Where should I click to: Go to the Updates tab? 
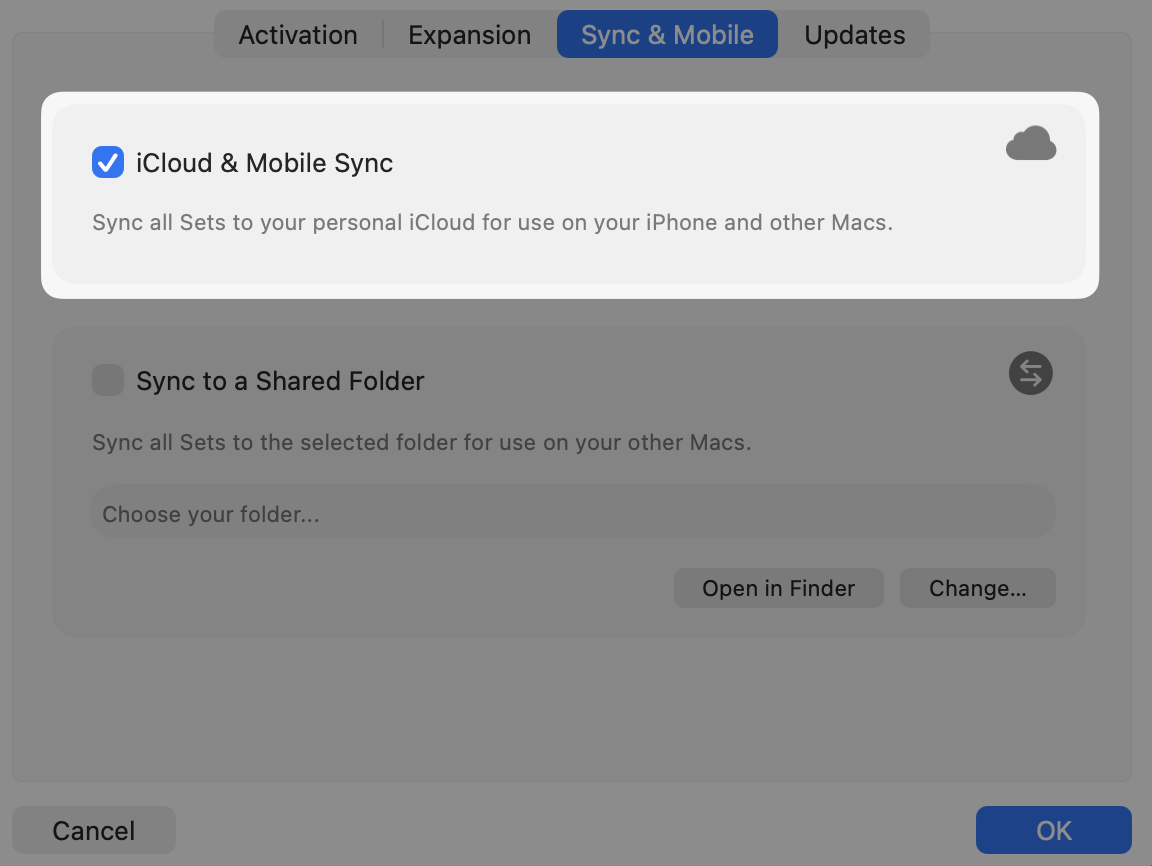[854, 35]
